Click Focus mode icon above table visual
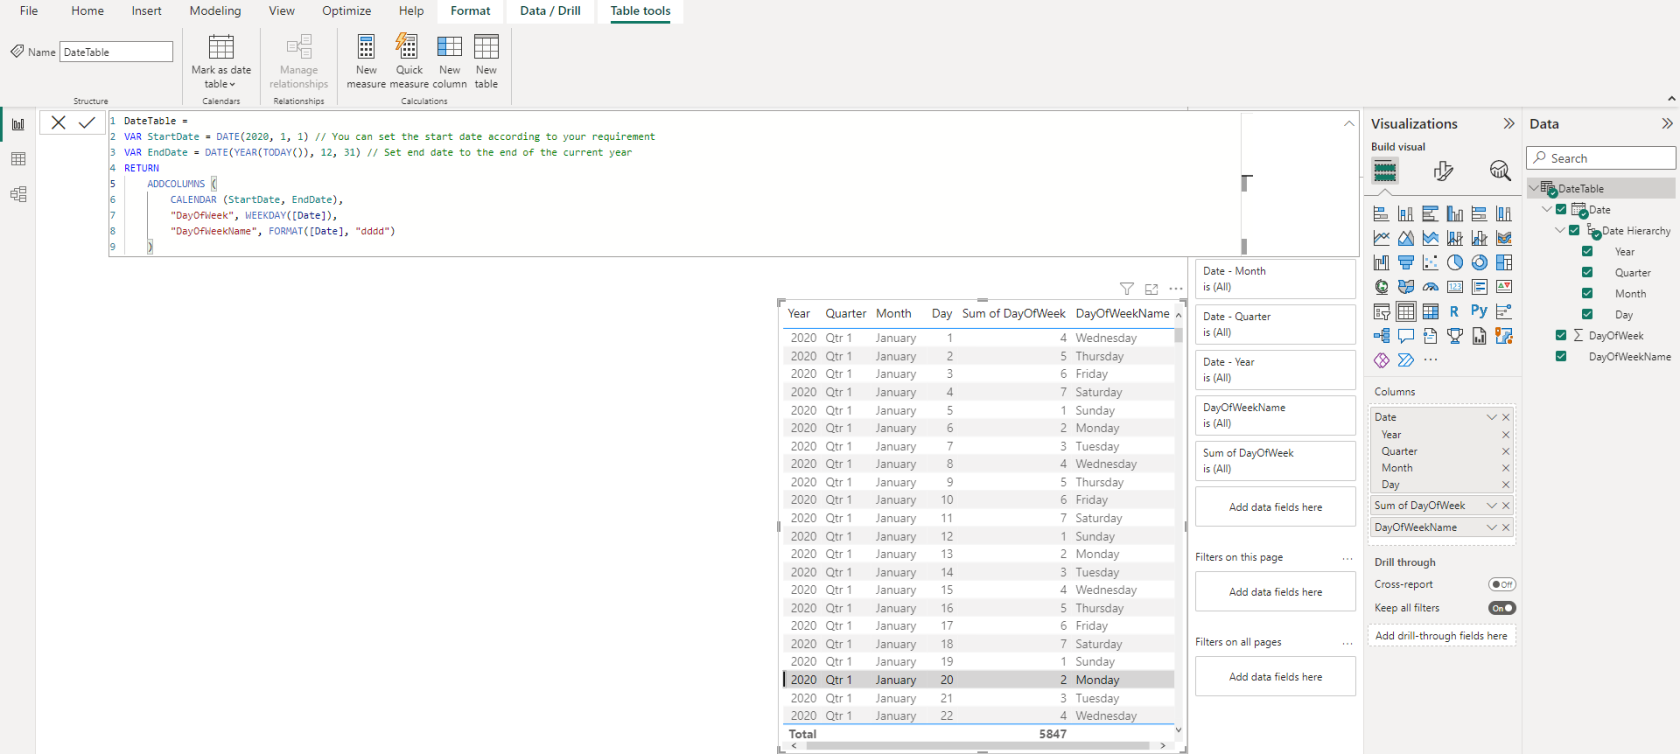Image resolution: width=1680 pixels, height=754 pixels. click(x=1151, y=289)
